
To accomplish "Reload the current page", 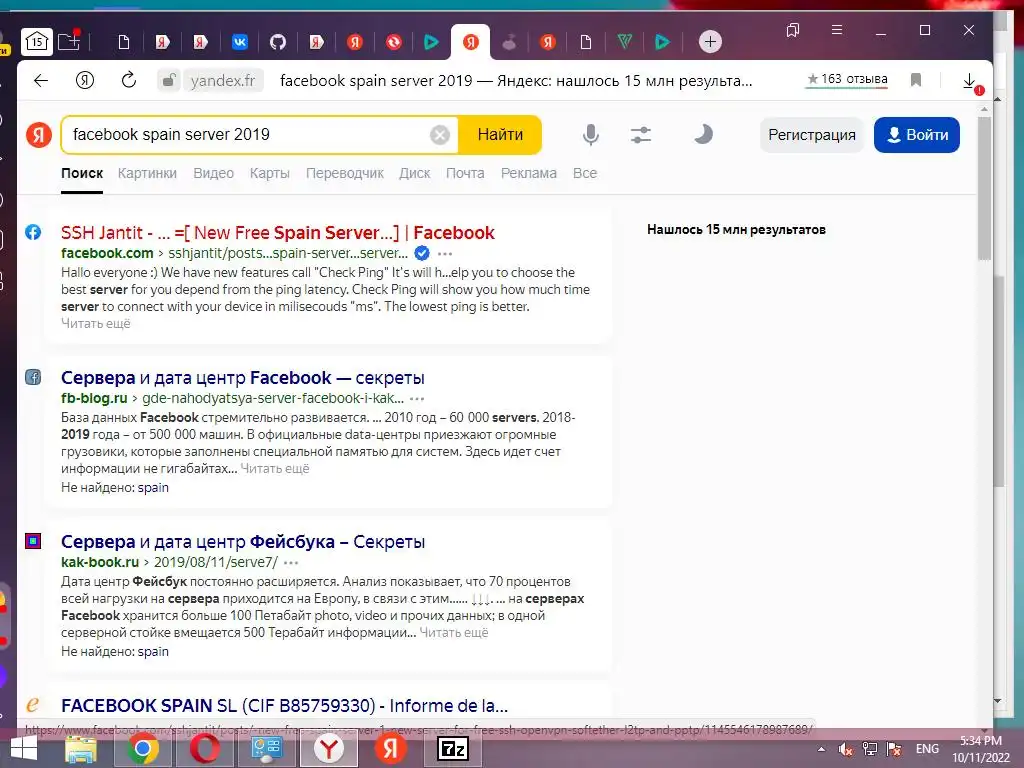I will [x=129, y=80].
